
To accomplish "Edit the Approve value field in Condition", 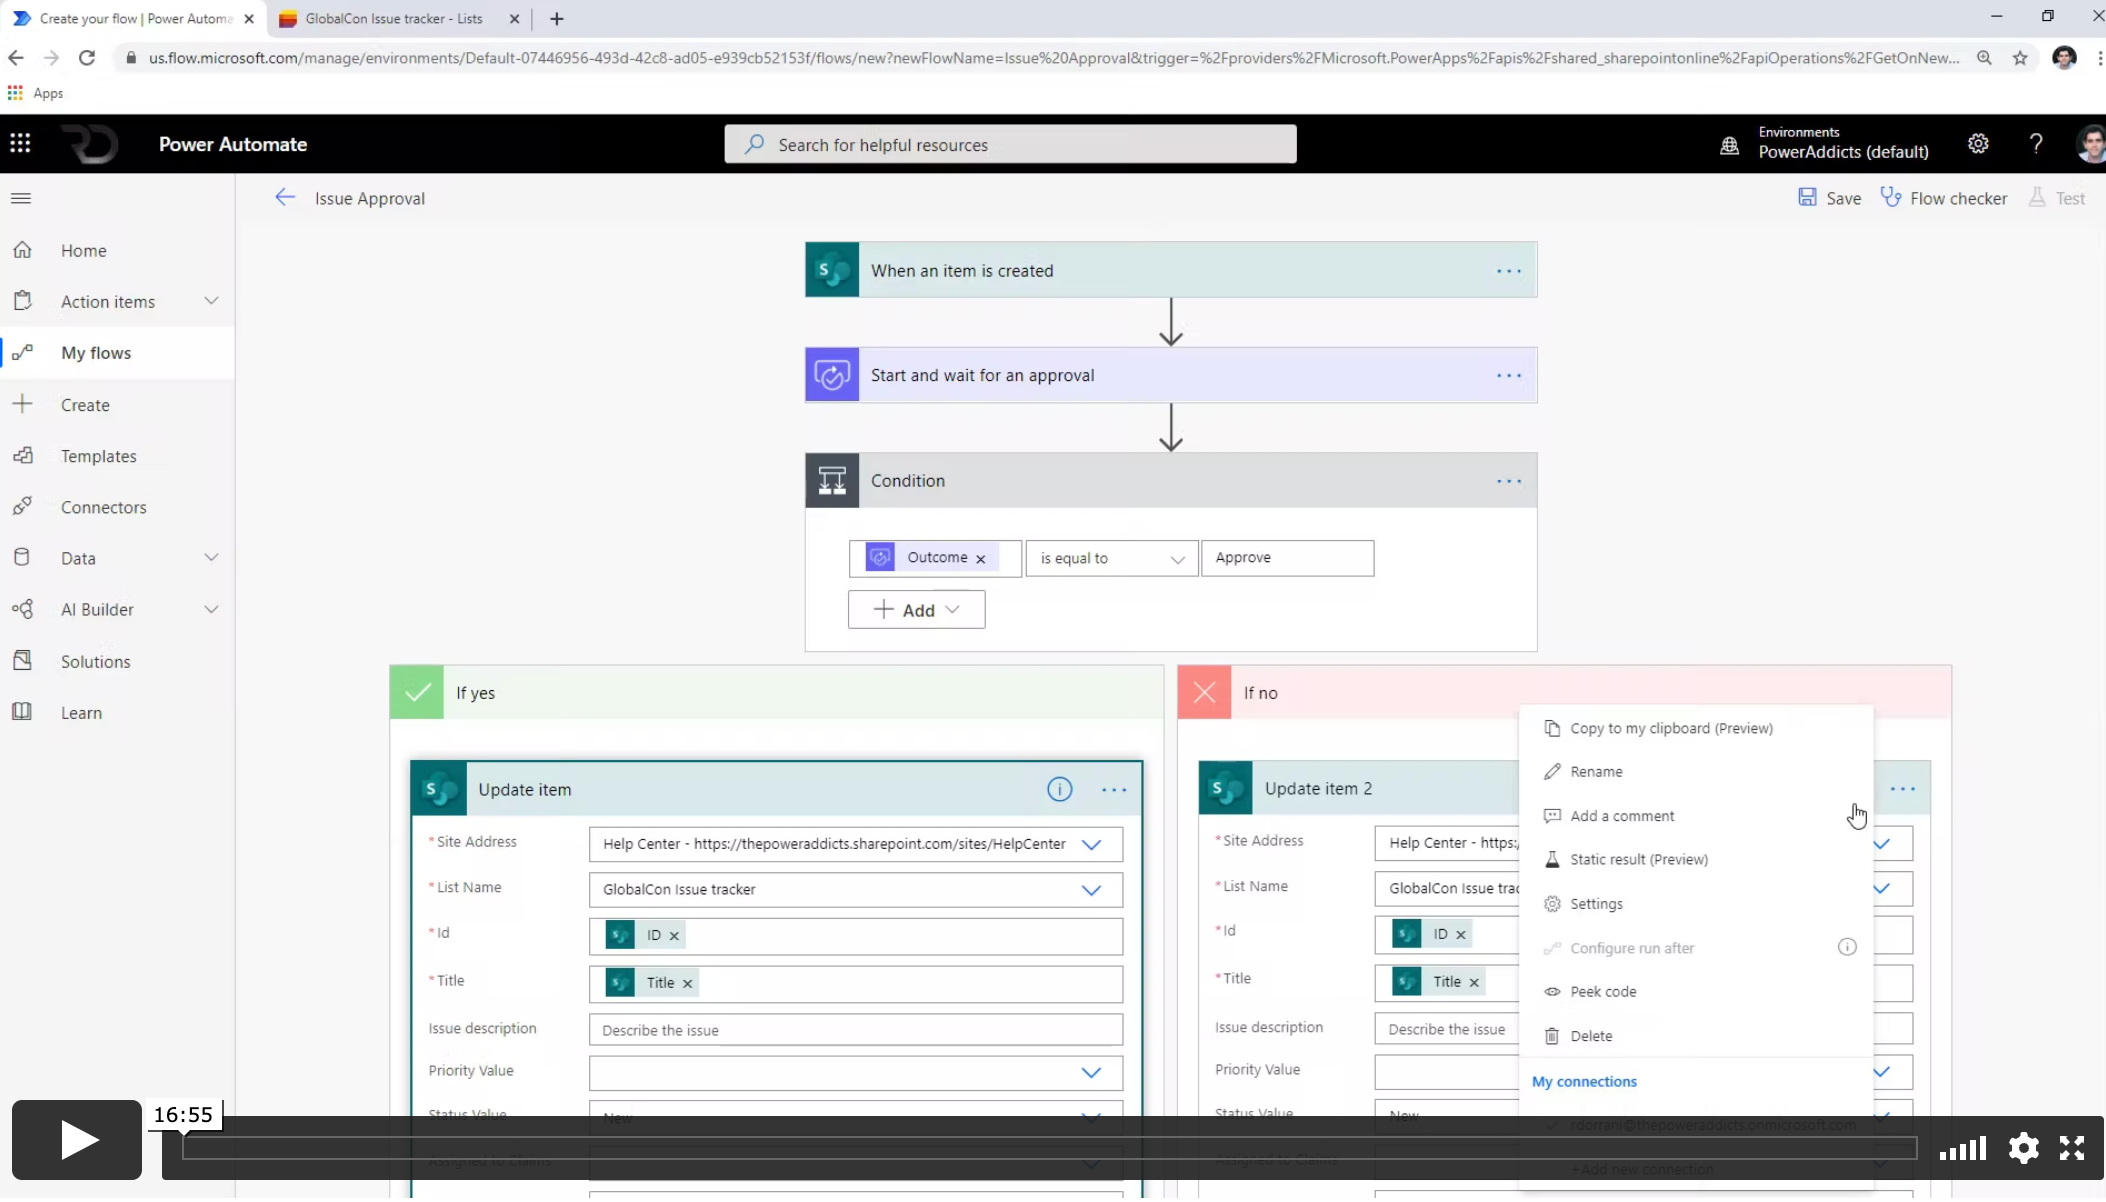I will (x=1287, y=558).
